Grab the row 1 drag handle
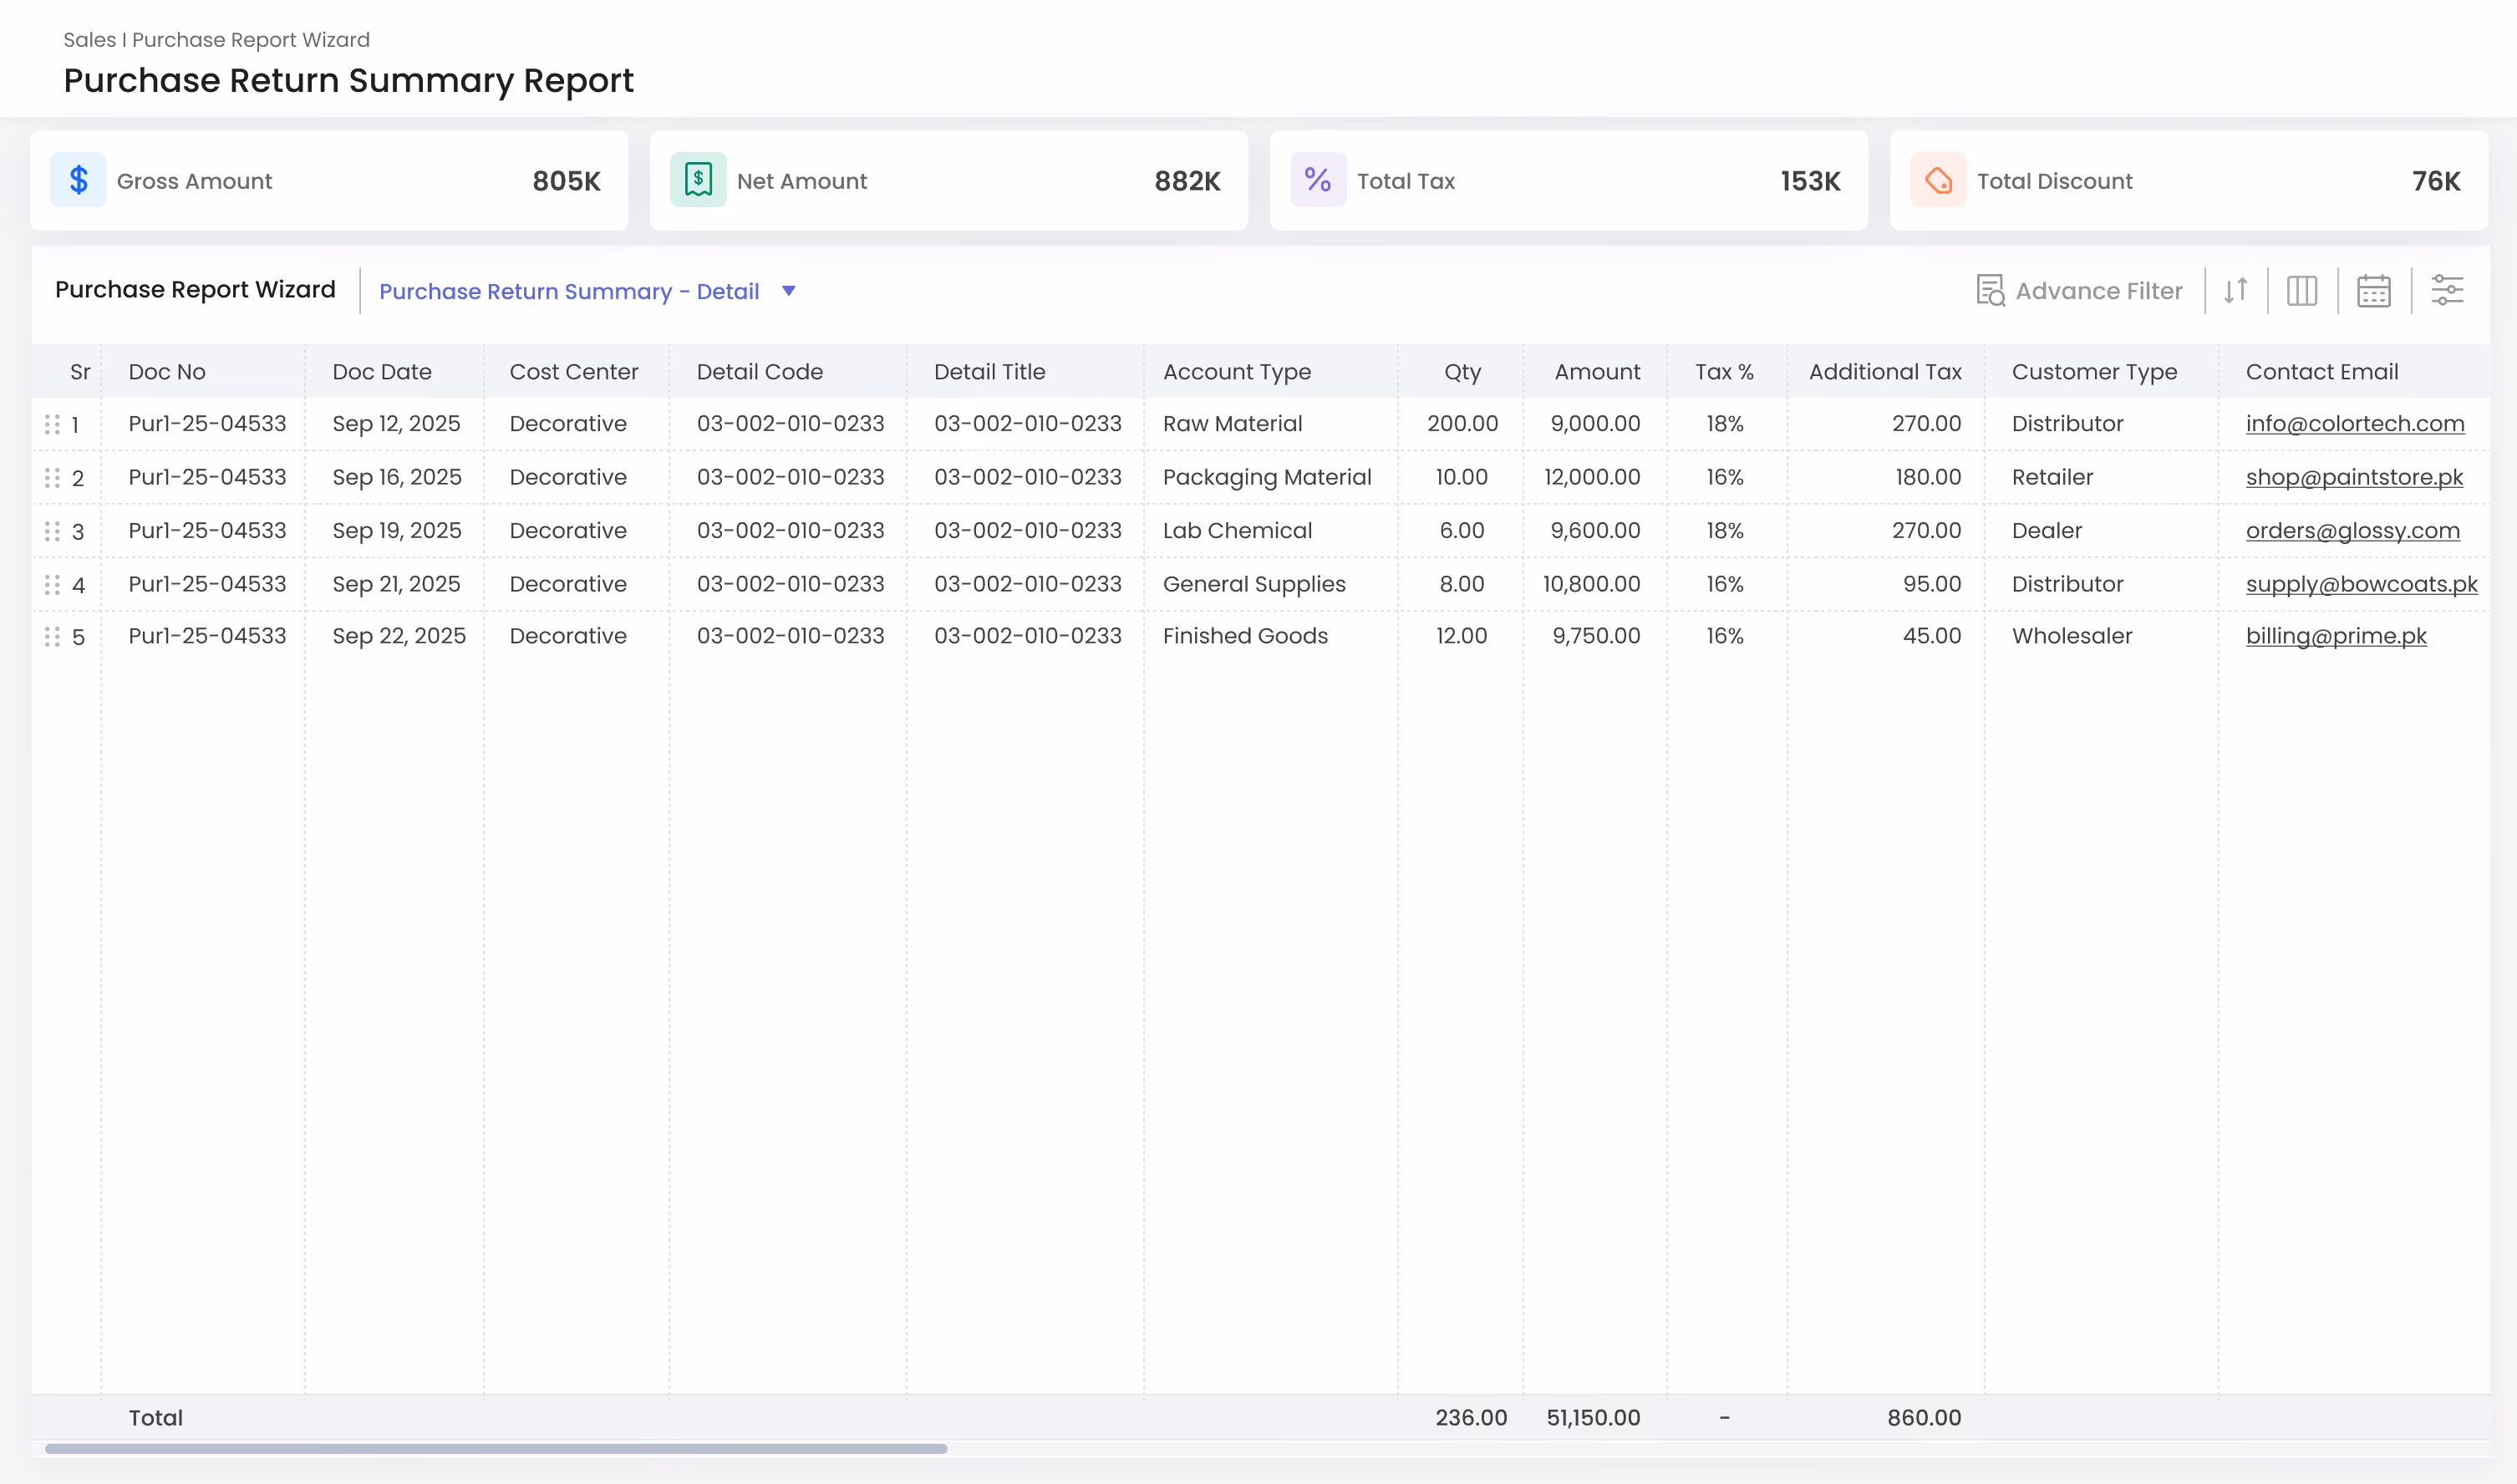The width and height of the screenshot is (2517, 1484). 52,425
